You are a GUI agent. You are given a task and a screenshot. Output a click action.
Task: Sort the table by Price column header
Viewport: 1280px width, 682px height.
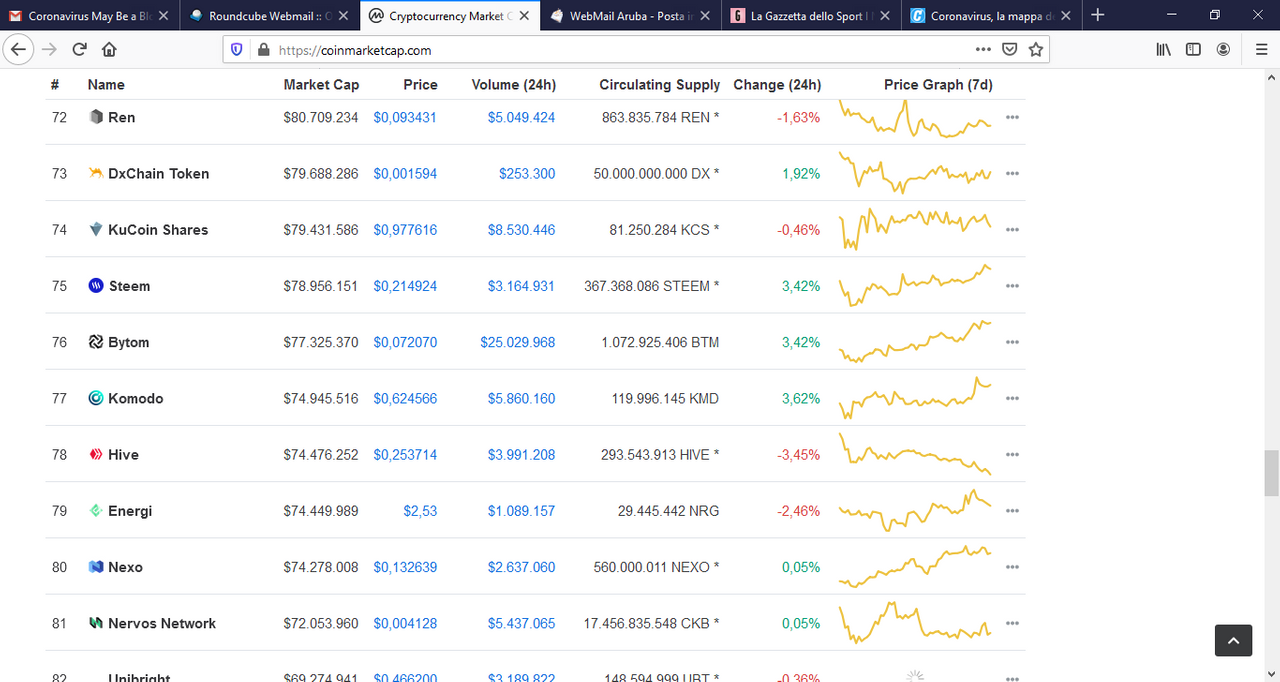420,85
